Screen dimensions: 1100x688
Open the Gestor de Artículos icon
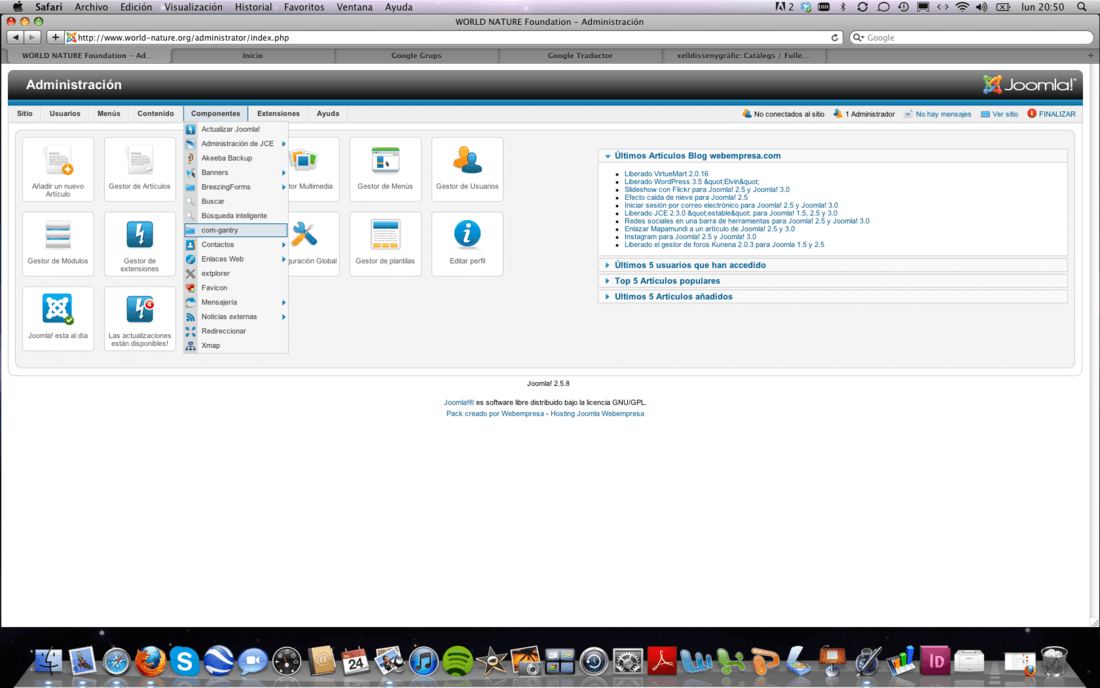140,169
